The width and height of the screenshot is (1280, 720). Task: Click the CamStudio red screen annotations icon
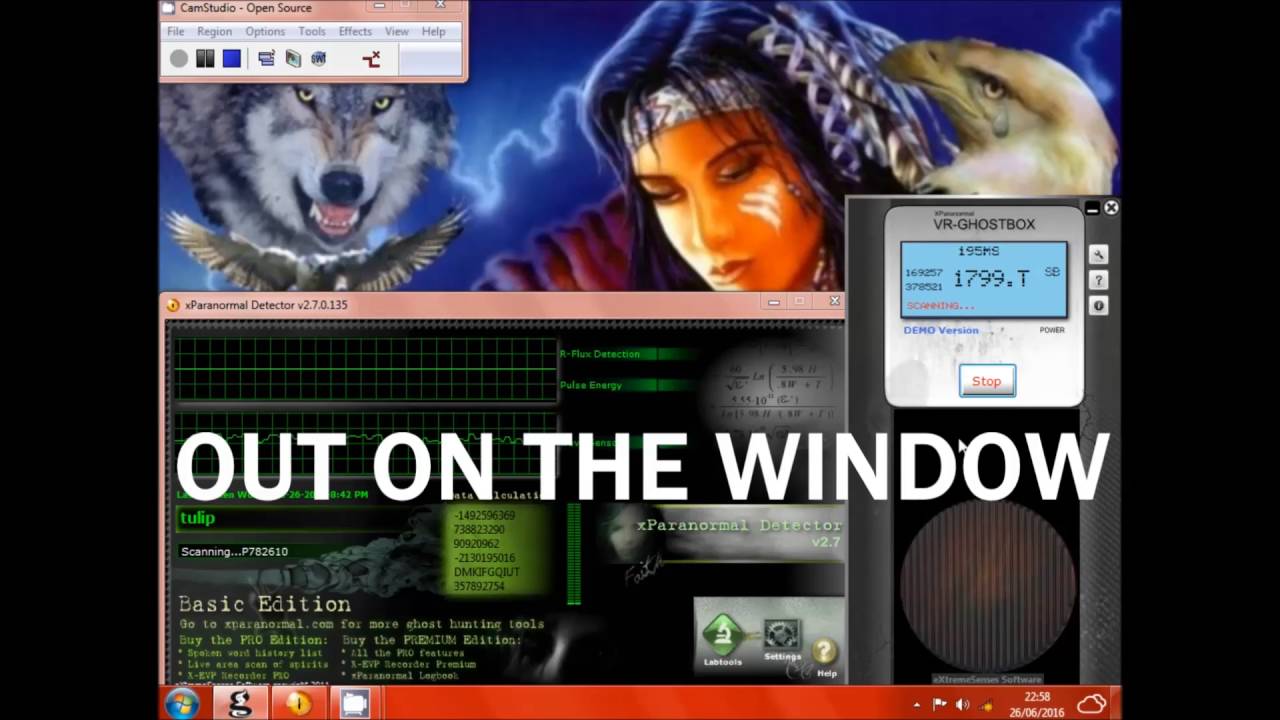click(x=371, y=59)
